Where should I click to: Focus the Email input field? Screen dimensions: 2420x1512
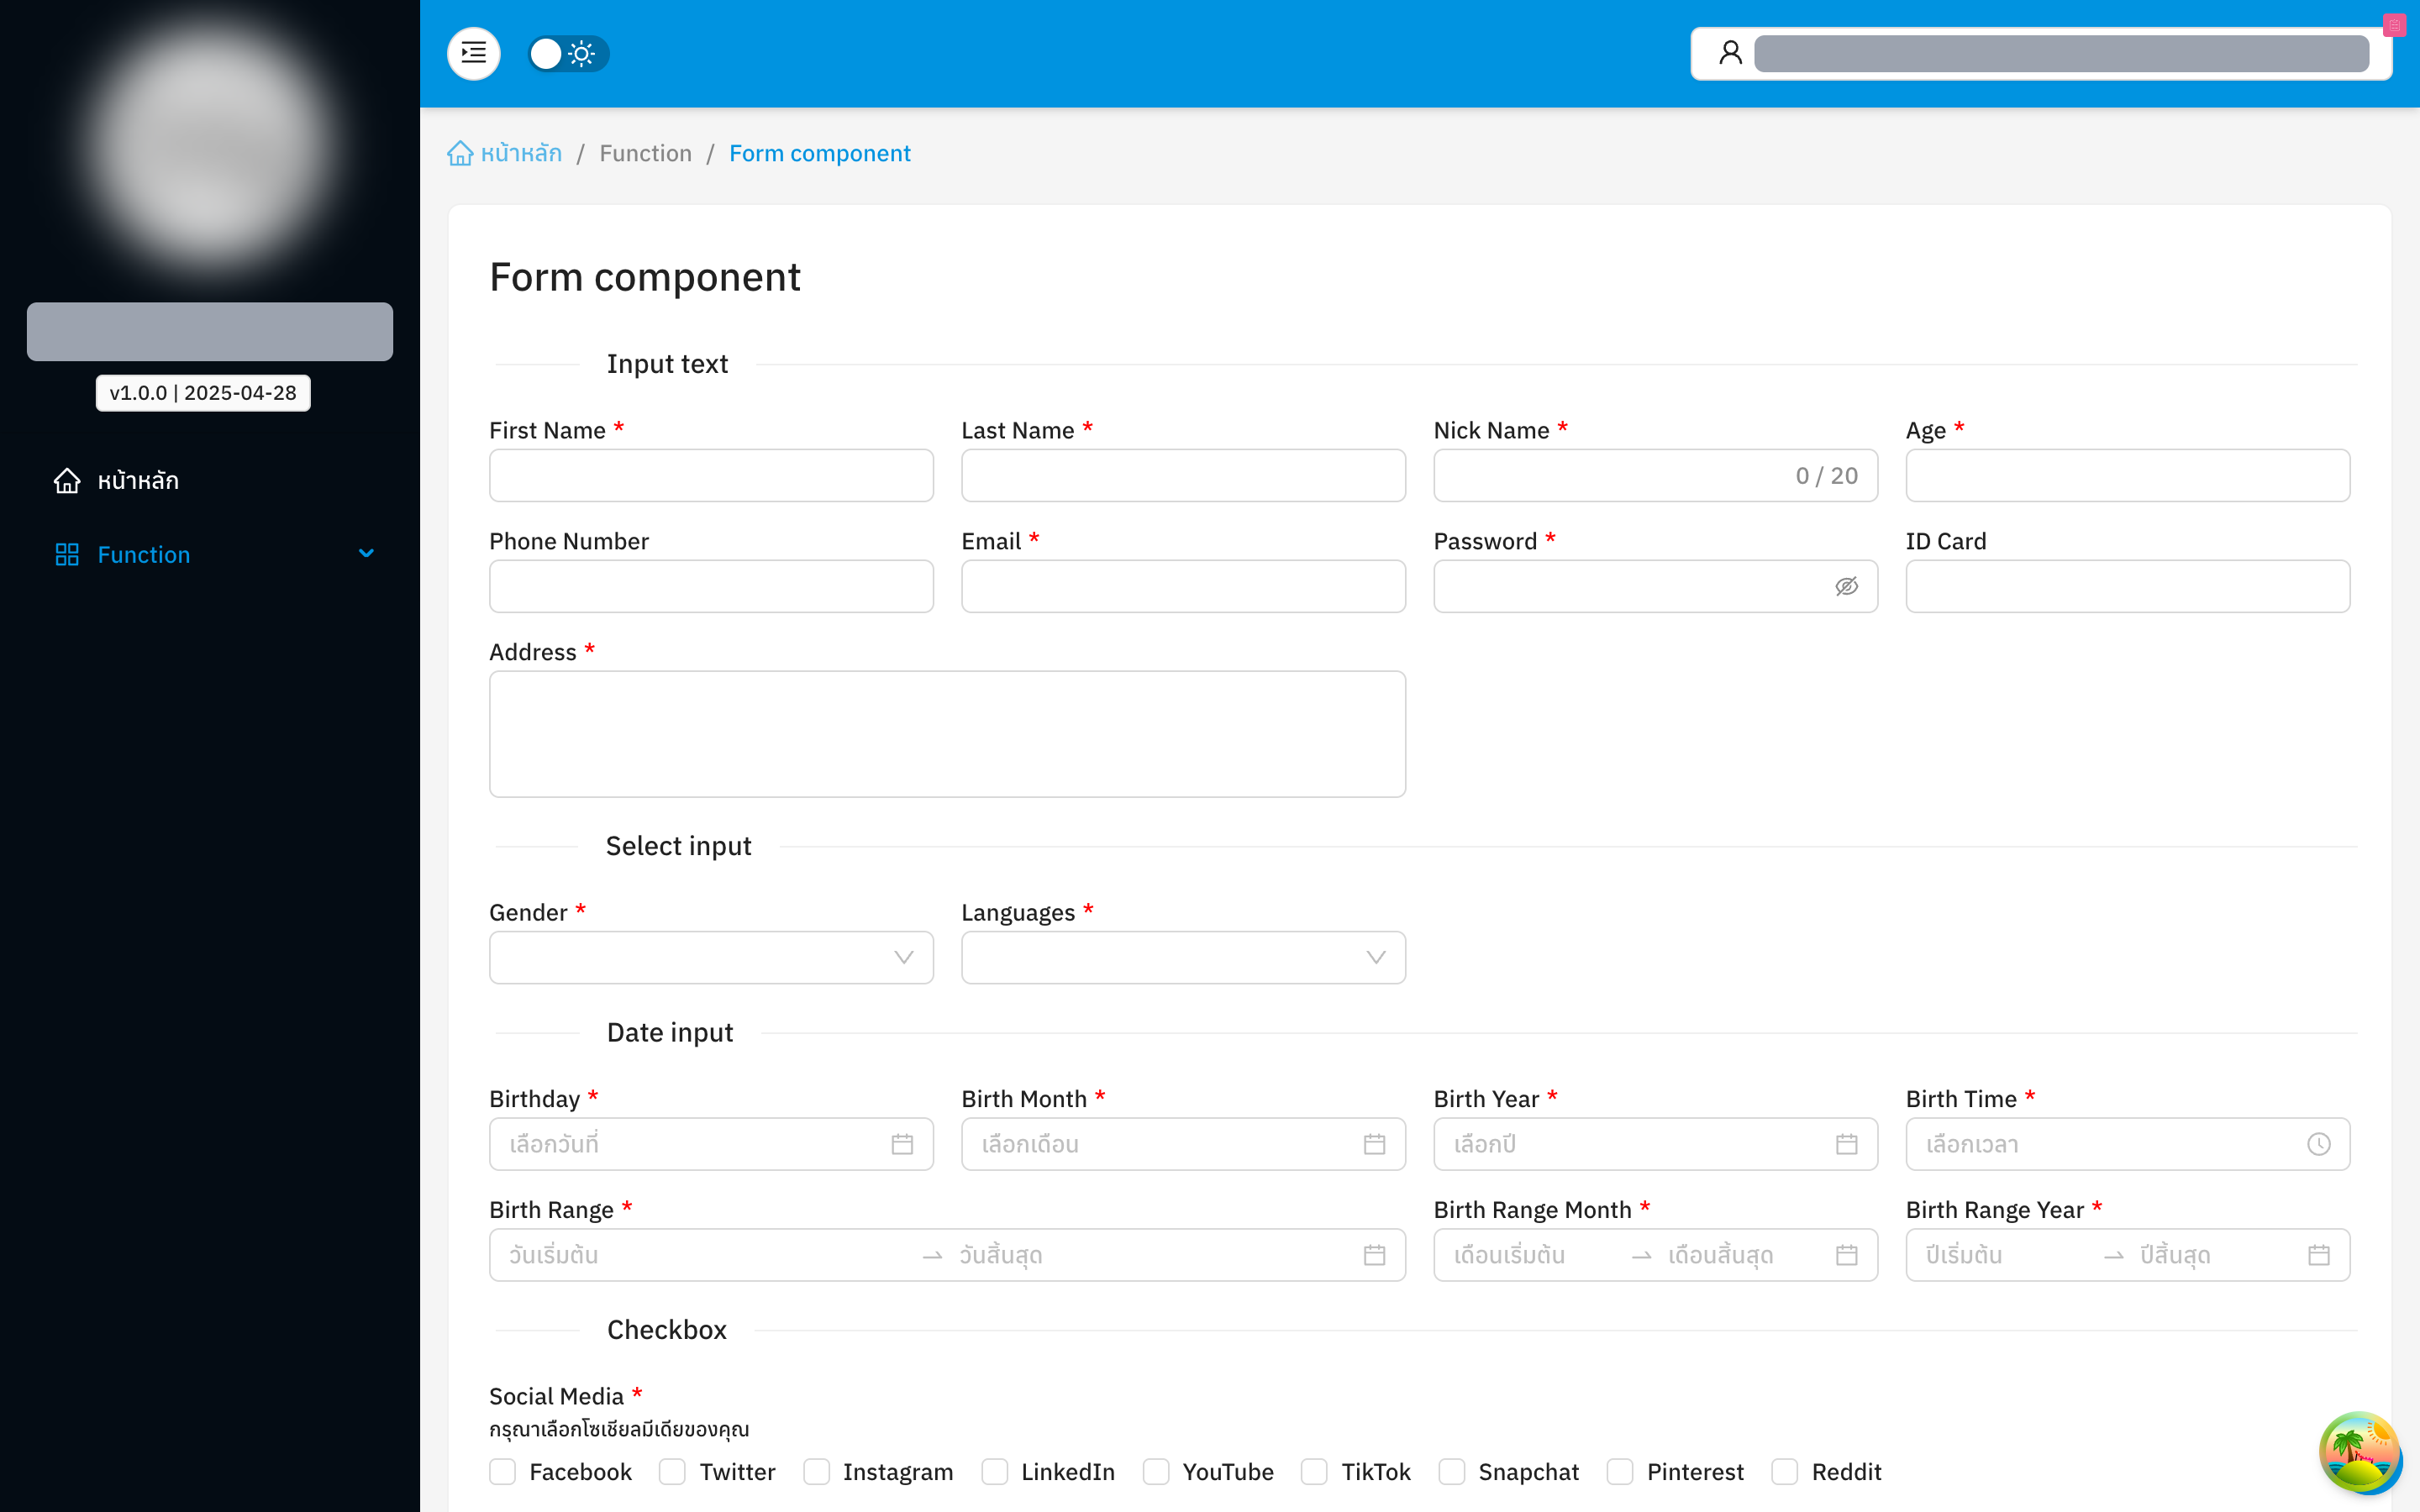point(1183,586)
